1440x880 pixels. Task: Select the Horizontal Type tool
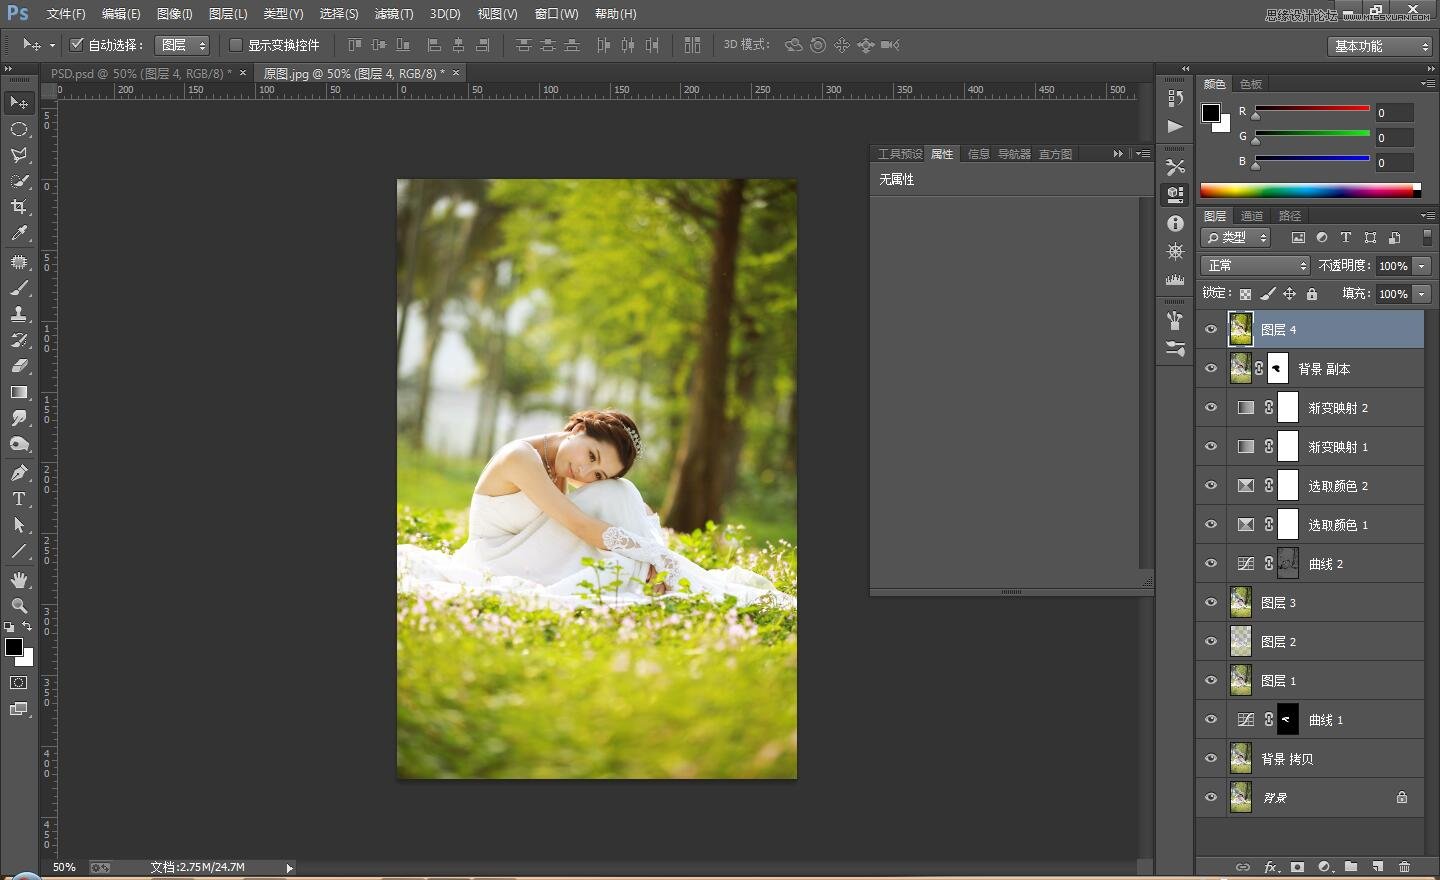click(x=19, y=499)
